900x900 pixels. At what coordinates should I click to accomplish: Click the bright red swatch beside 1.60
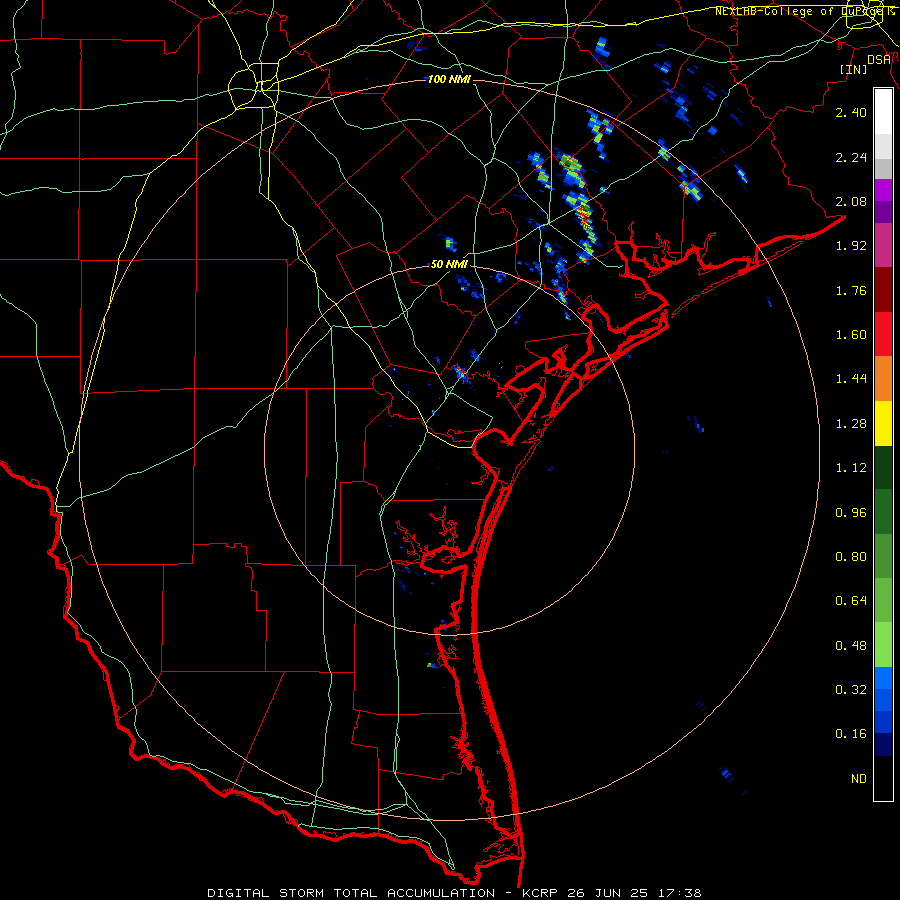point(883,334)
